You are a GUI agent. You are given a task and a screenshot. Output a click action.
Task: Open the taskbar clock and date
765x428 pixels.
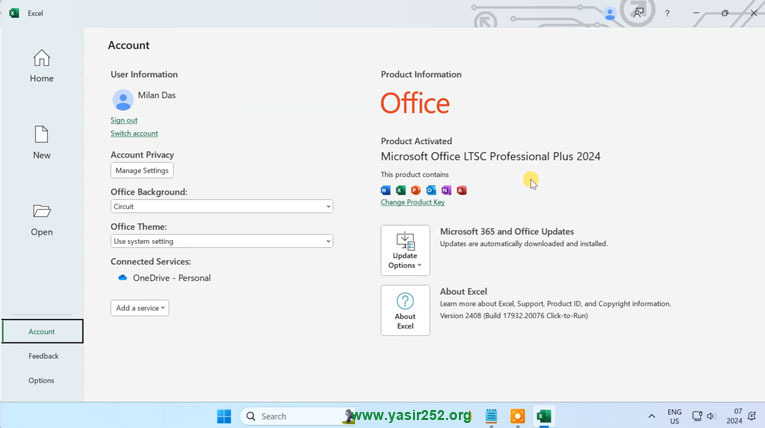pyautogui.click(x=734, y=416)
